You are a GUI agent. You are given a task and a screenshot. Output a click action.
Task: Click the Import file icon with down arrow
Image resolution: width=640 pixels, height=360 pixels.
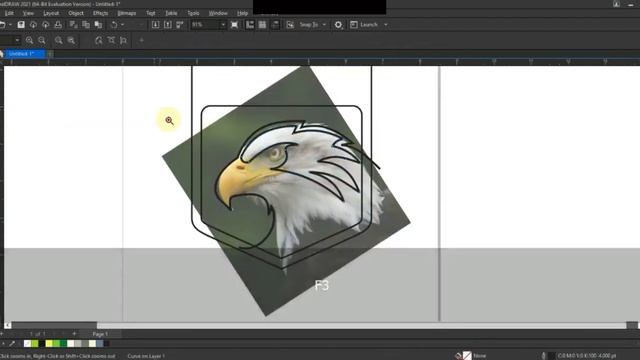(156, 25)
